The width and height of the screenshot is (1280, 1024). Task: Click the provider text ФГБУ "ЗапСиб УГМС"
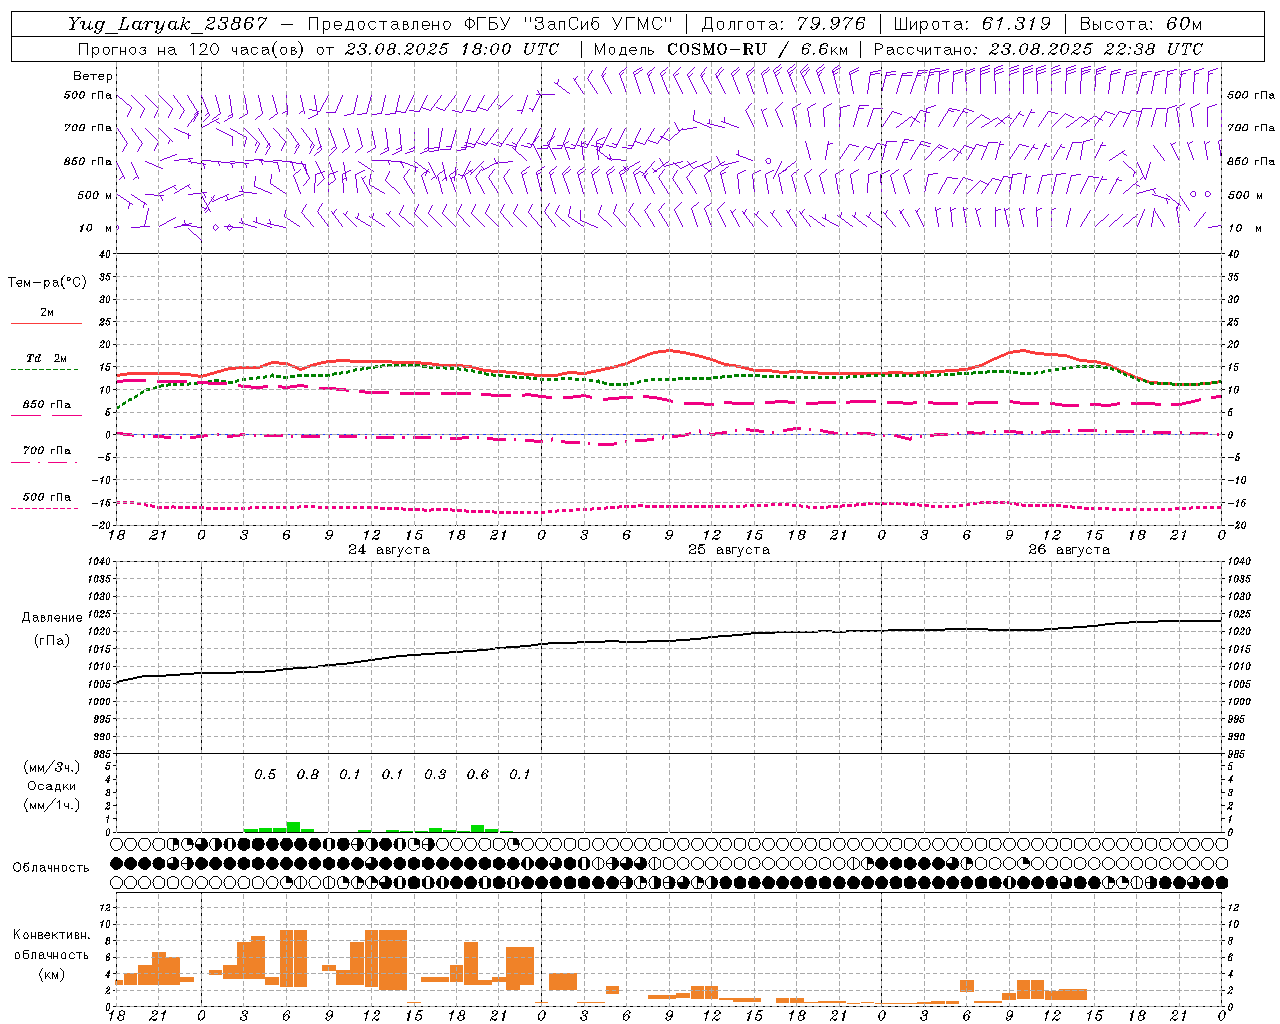point(568,24)
